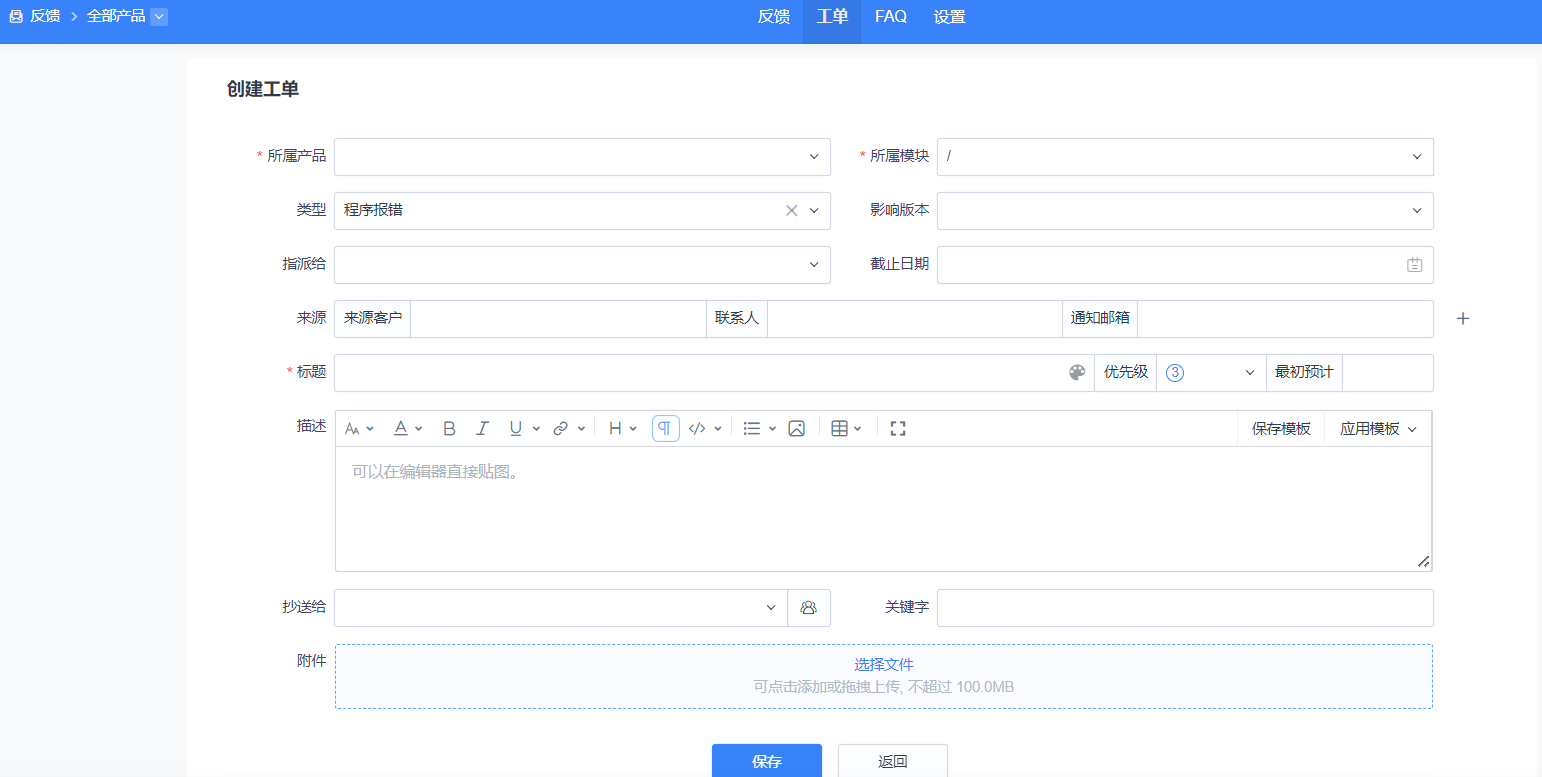This screenshot has width=1542, height=777.
Task: Click the 保存 button
Action: tap(766, 761)
